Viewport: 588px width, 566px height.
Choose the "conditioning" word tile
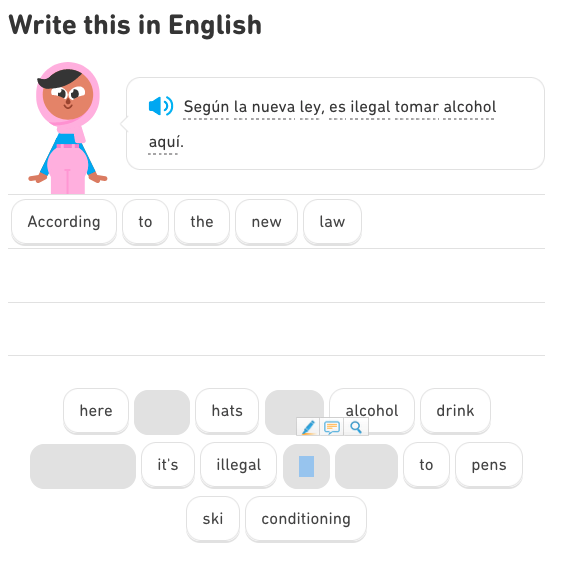coord(306,519)
